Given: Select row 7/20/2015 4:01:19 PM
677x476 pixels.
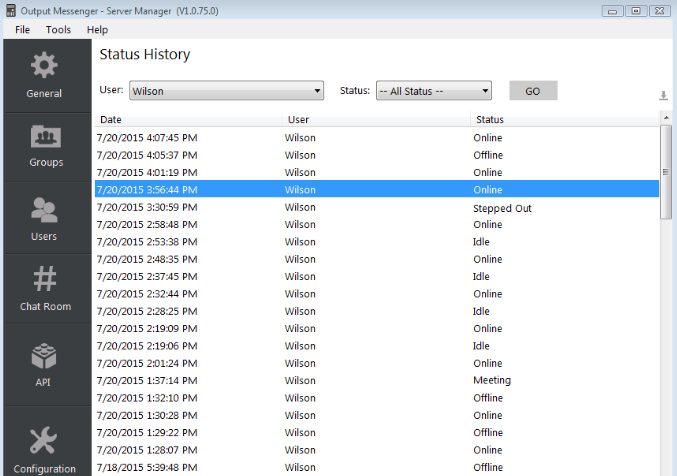Looking at the screenshot, I should tap(377, 172).
